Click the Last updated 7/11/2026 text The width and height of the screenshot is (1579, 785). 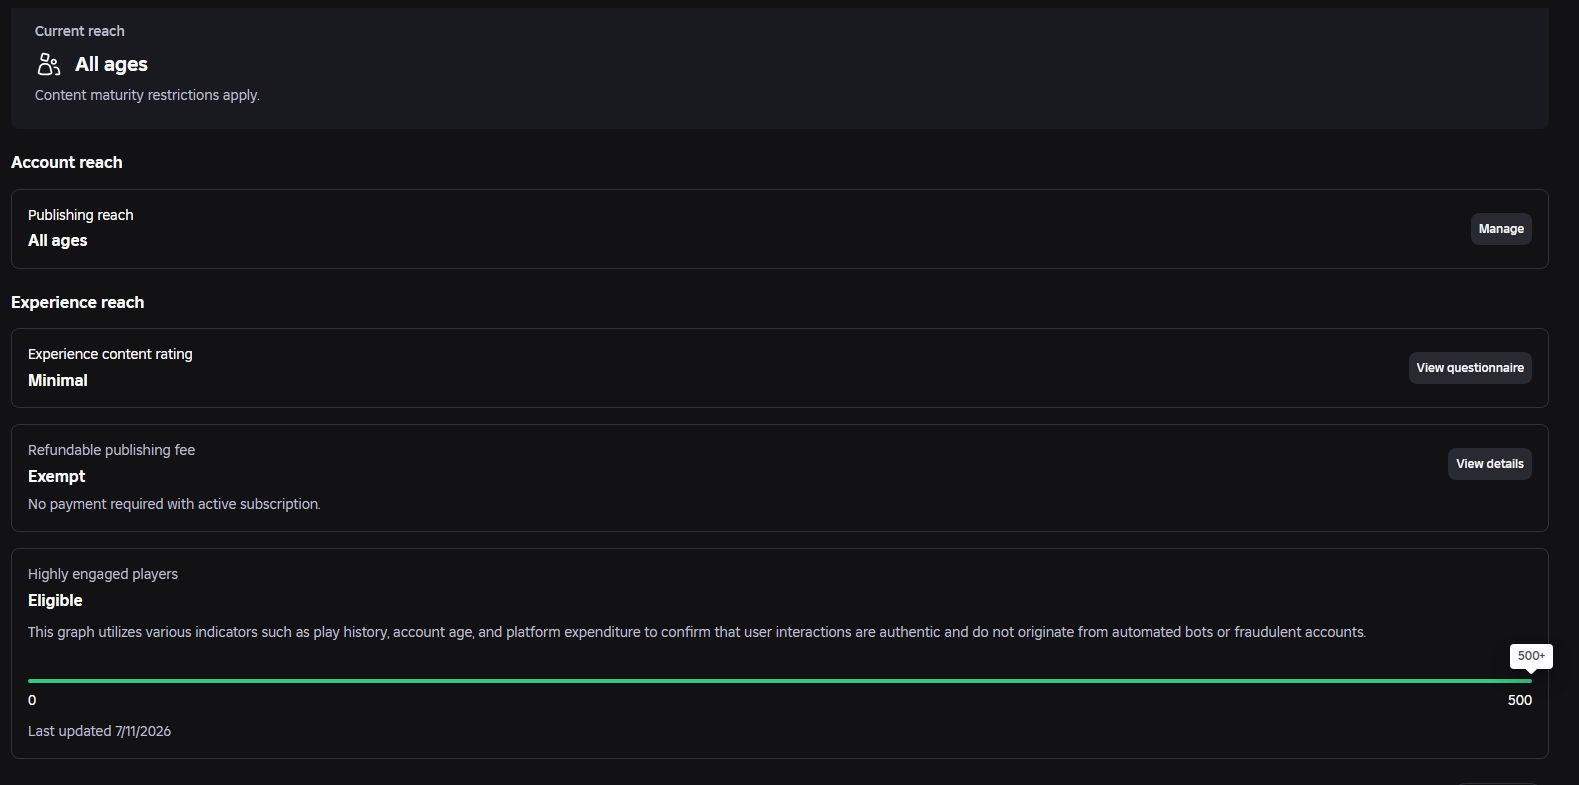point(99,731)
